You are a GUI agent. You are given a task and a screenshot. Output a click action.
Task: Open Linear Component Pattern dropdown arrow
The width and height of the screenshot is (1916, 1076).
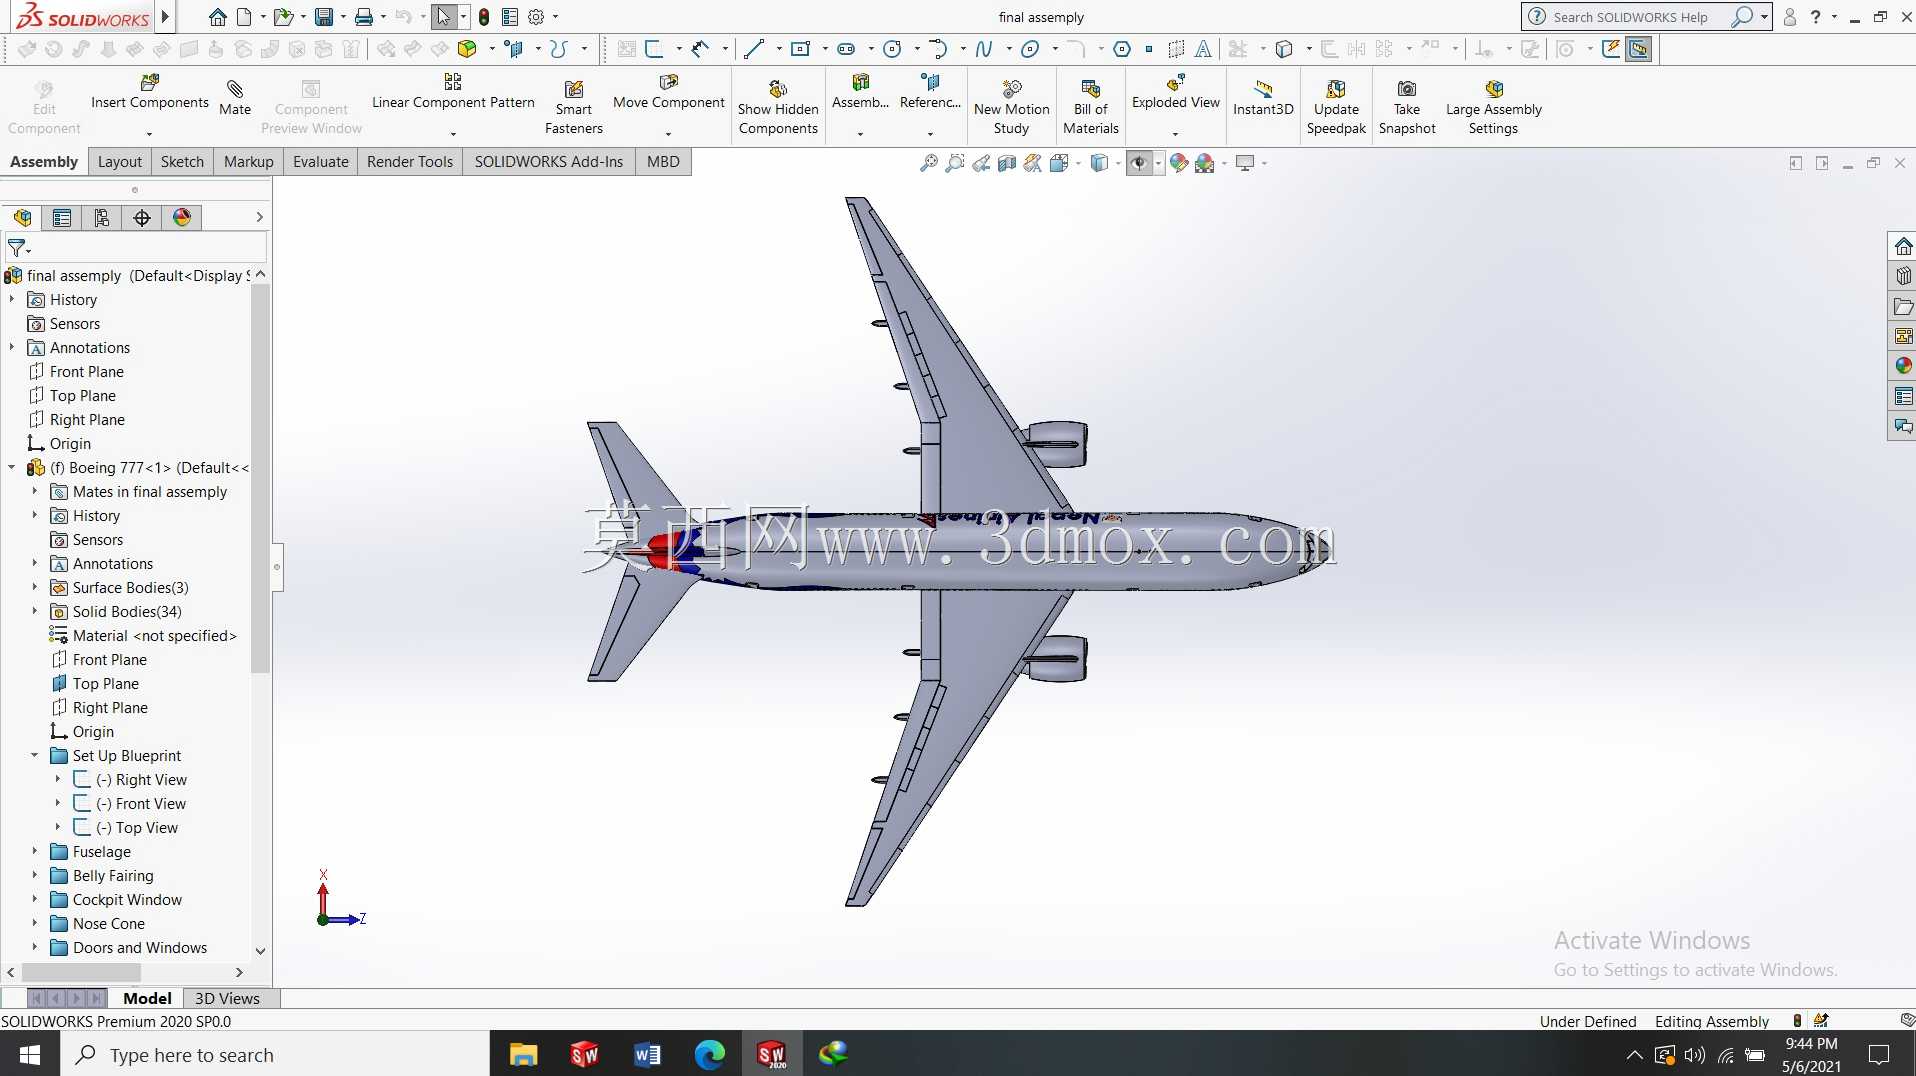pos(453,133)
